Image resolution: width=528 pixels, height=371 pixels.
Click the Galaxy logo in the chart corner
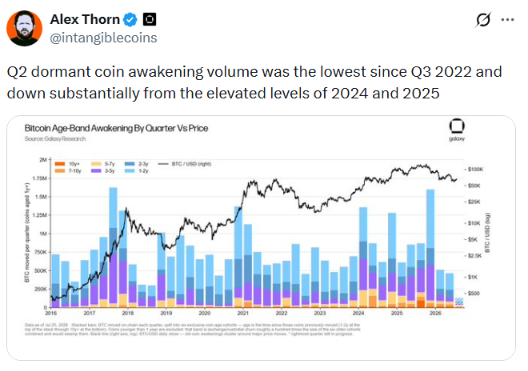click(x=457, y=130)
